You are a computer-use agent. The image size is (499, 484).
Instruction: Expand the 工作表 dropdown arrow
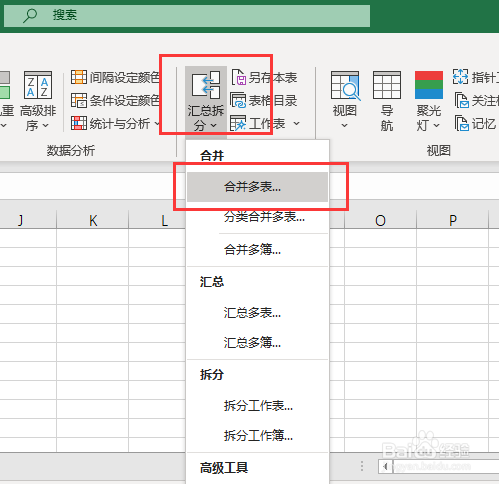click(x=296, y=124)
